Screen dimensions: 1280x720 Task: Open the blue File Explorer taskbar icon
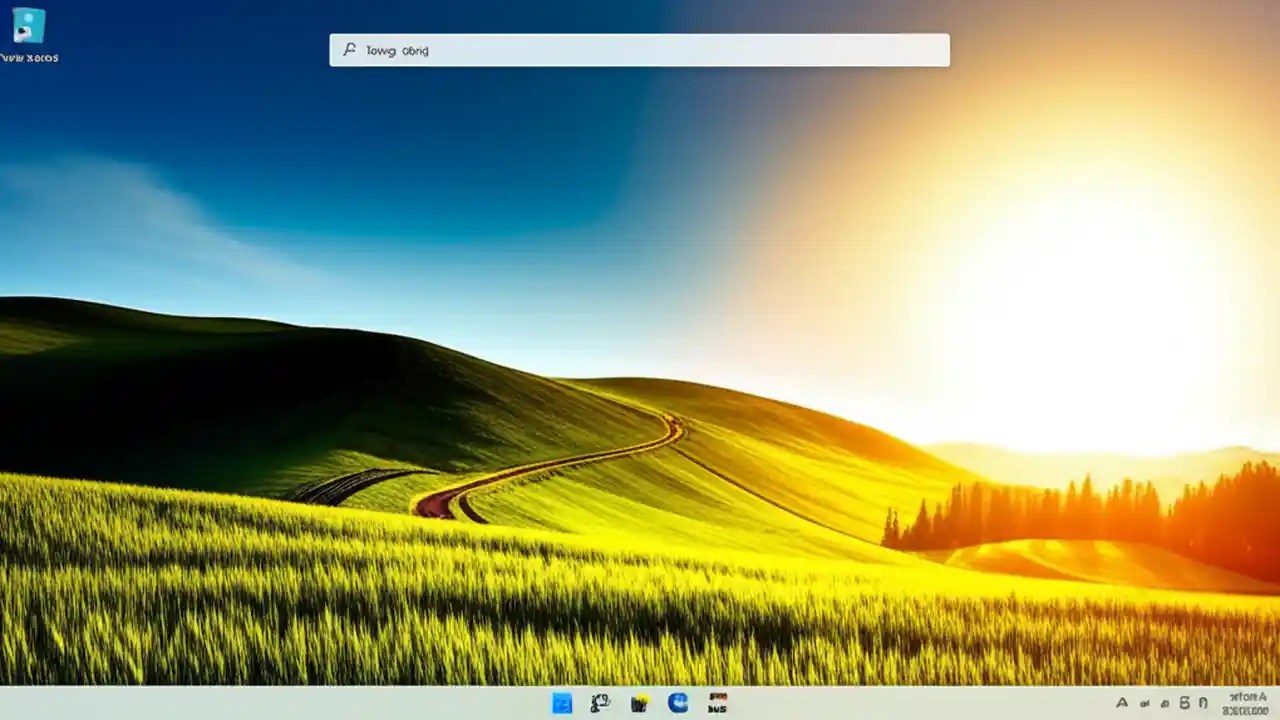(x=561, y=703)
